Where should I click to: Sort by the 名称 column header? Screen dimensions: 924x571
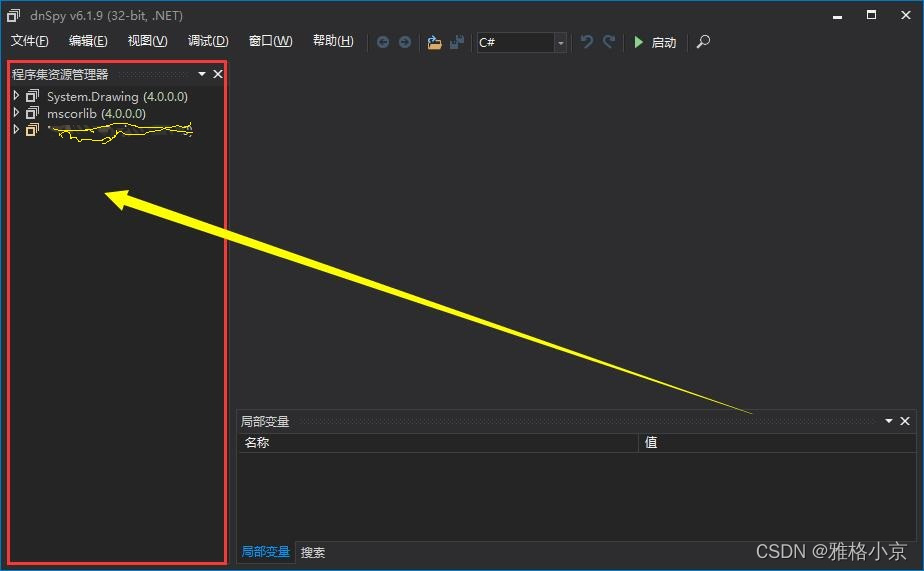(x=257, y=443)
